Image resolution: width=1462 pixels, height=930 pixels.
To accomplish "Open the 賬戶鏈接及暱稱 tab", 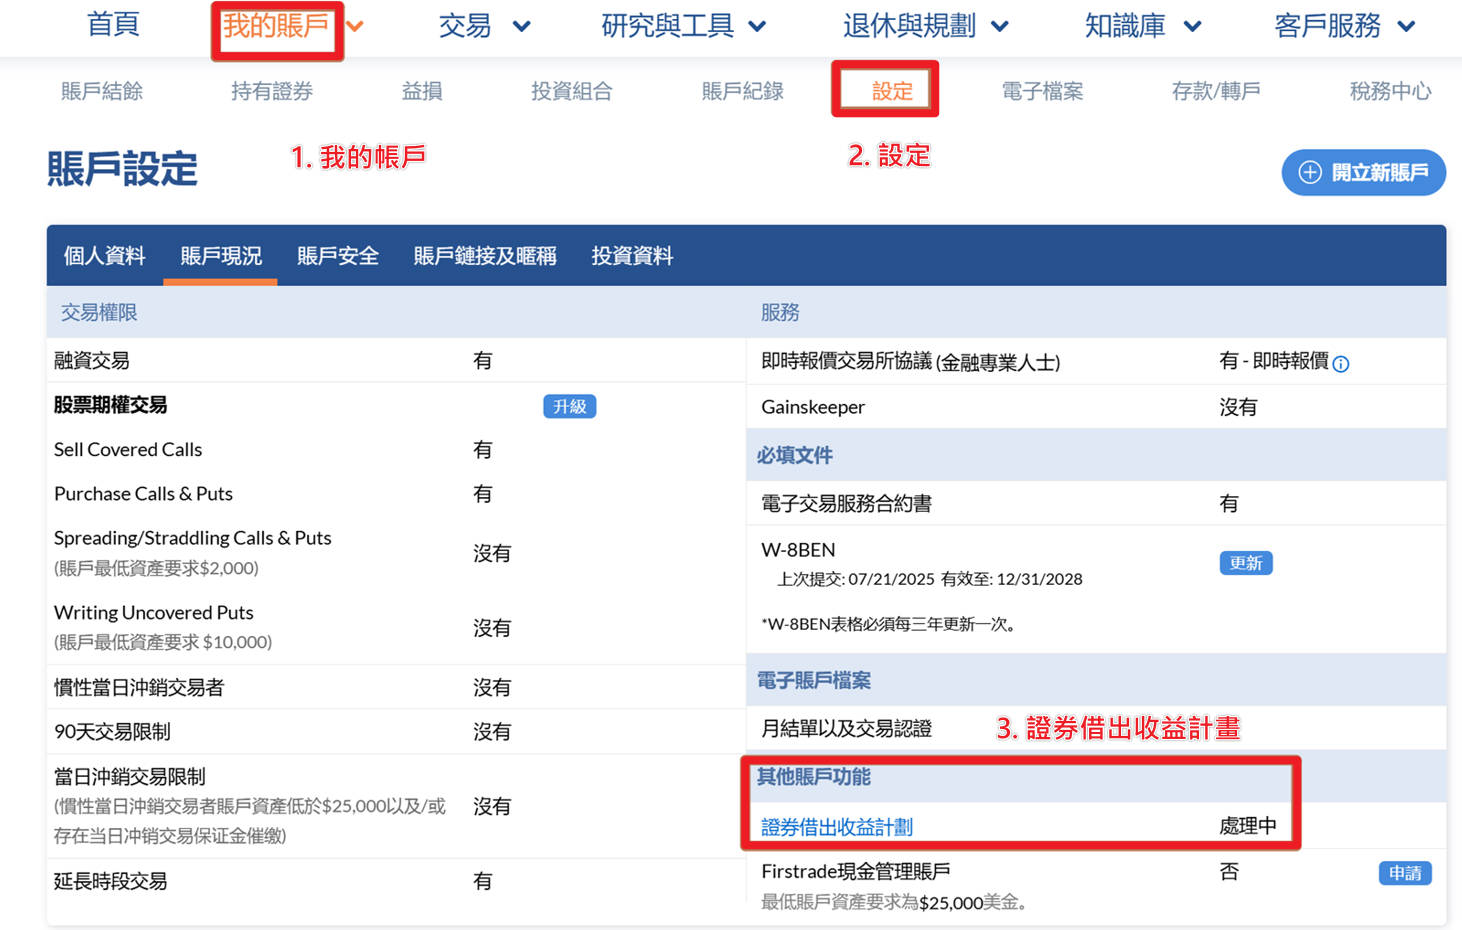I will (x=485, y=256).
